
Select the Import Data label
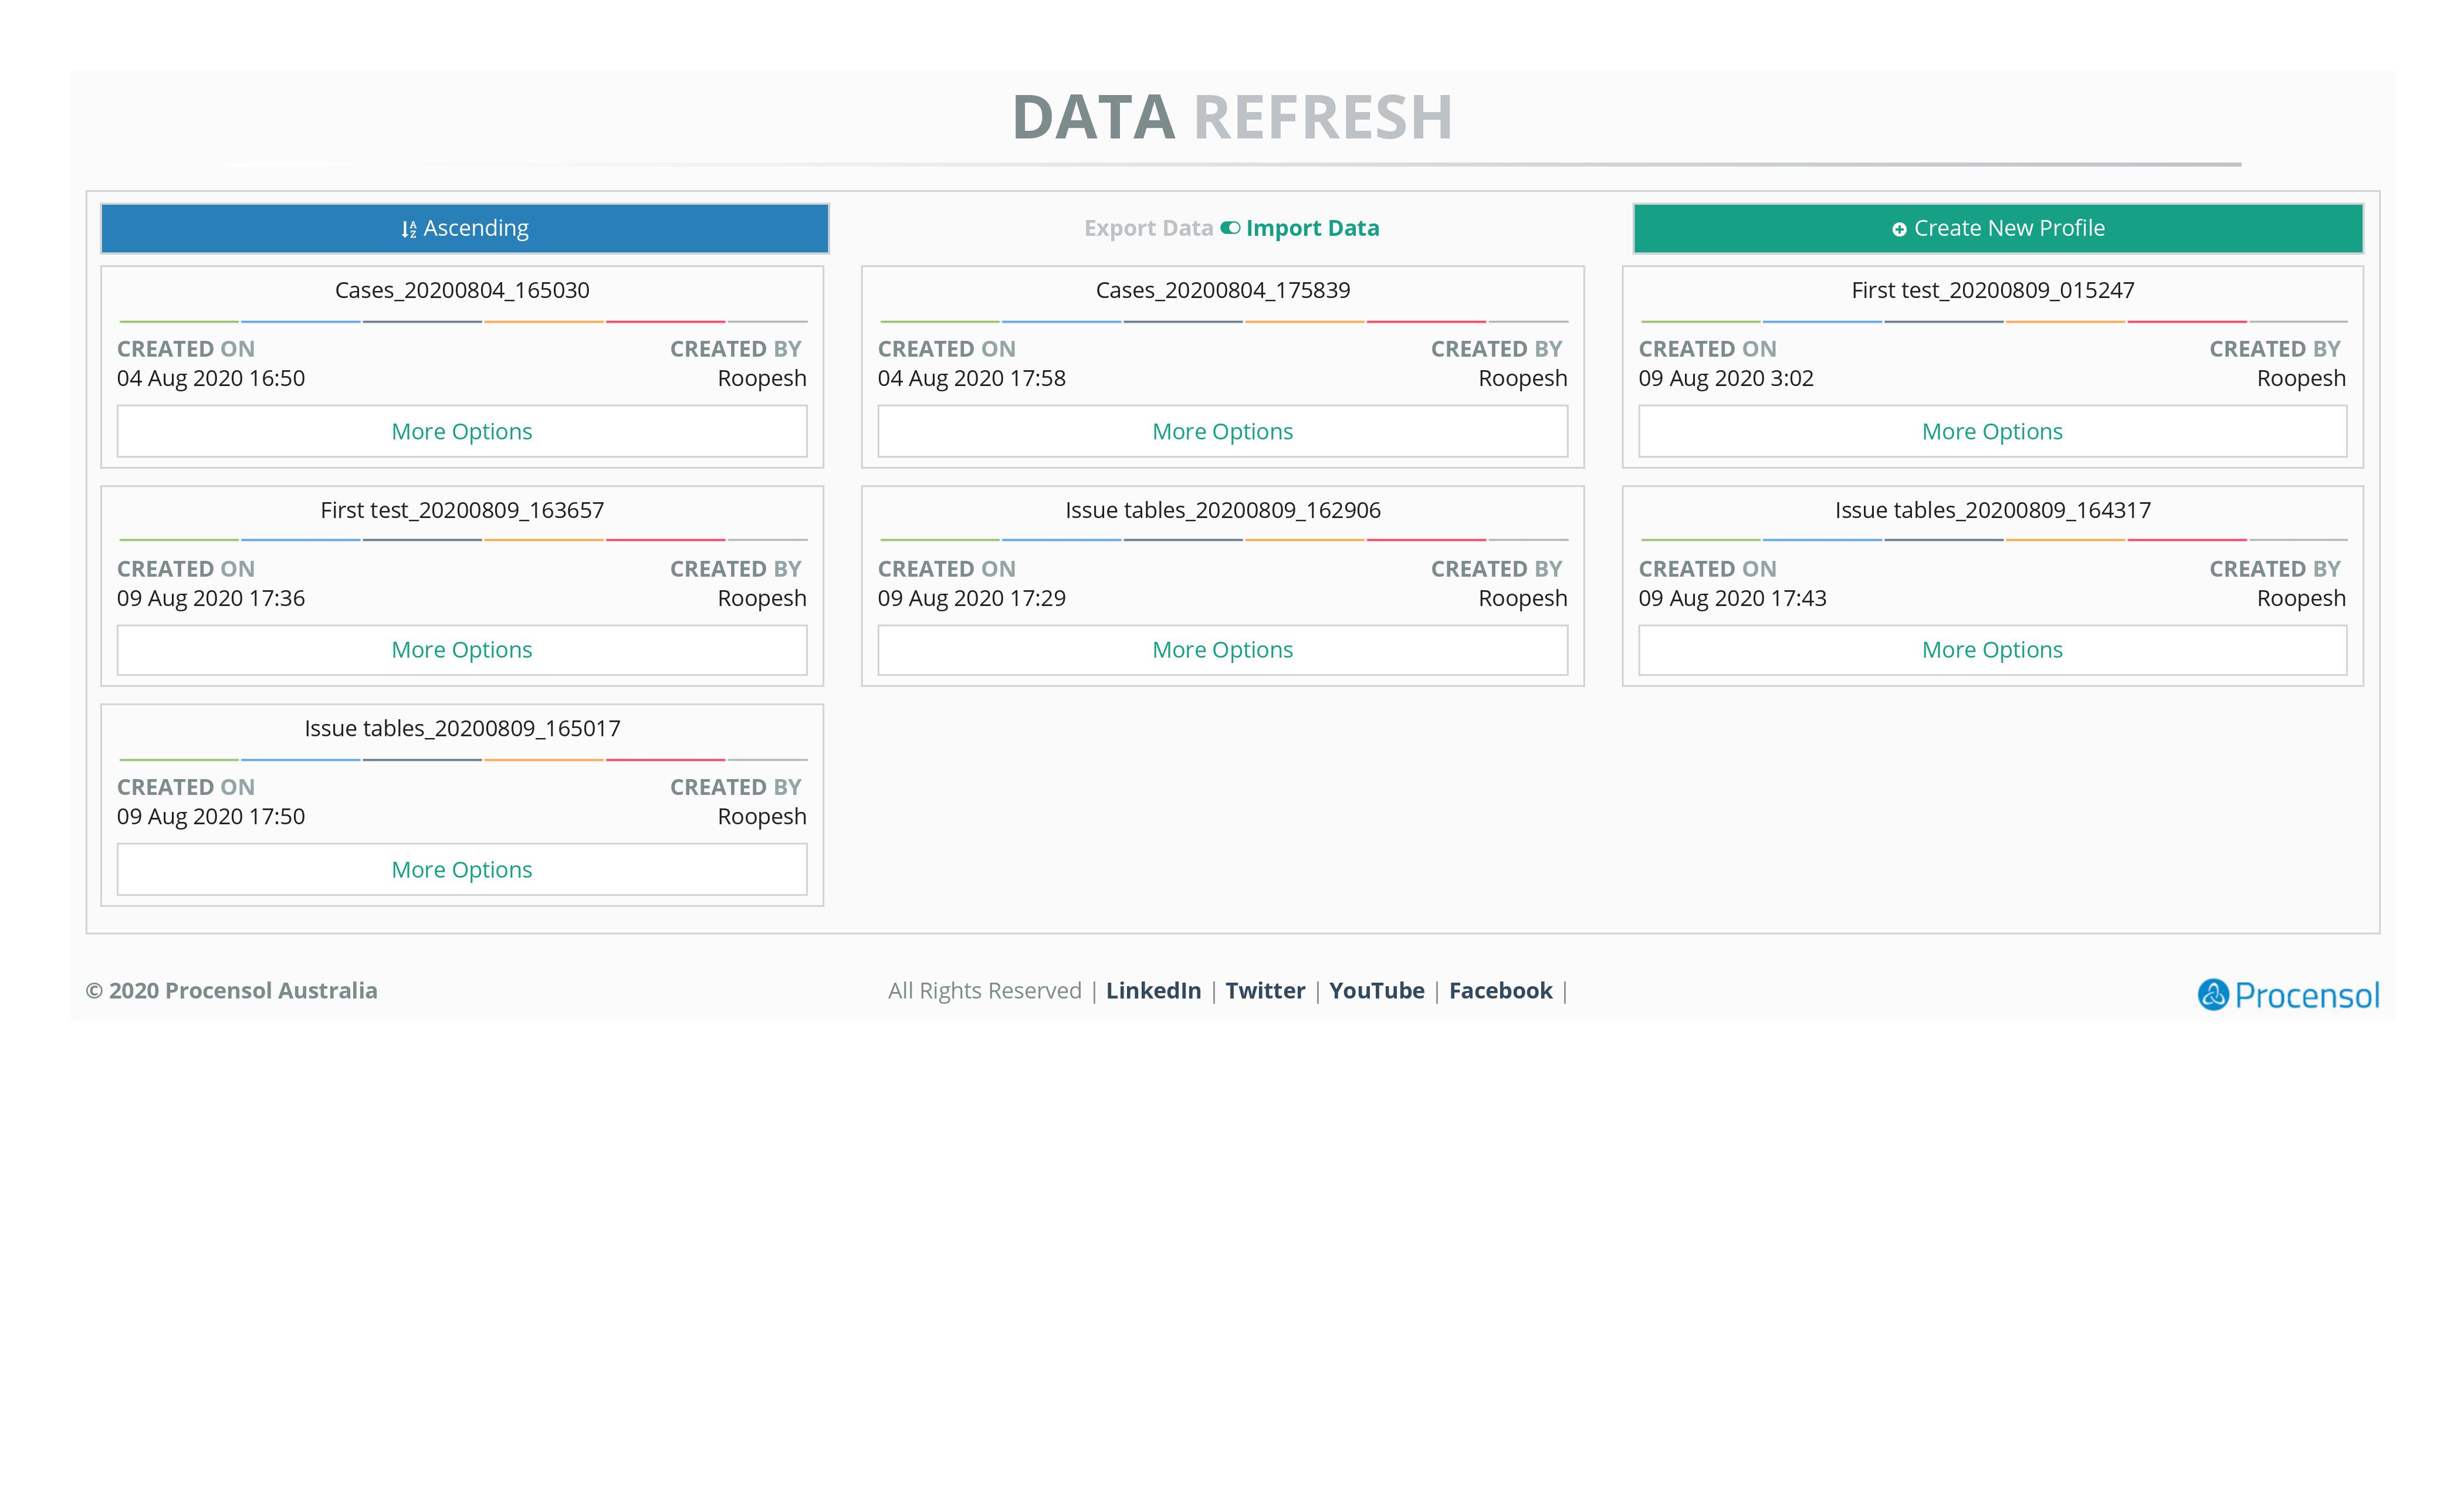[1312, 228]
